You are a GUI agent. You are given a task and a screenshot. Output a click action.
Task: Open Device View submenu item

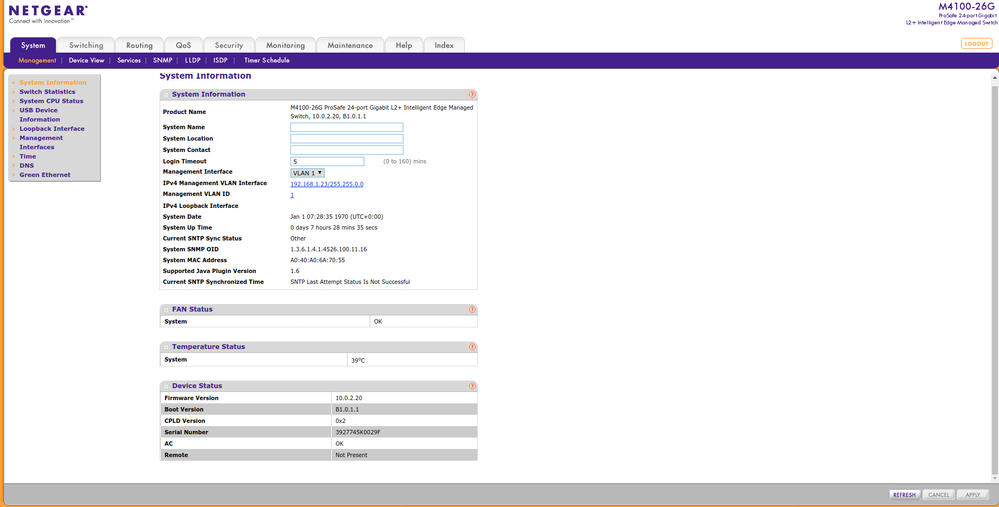click(86, 60)
